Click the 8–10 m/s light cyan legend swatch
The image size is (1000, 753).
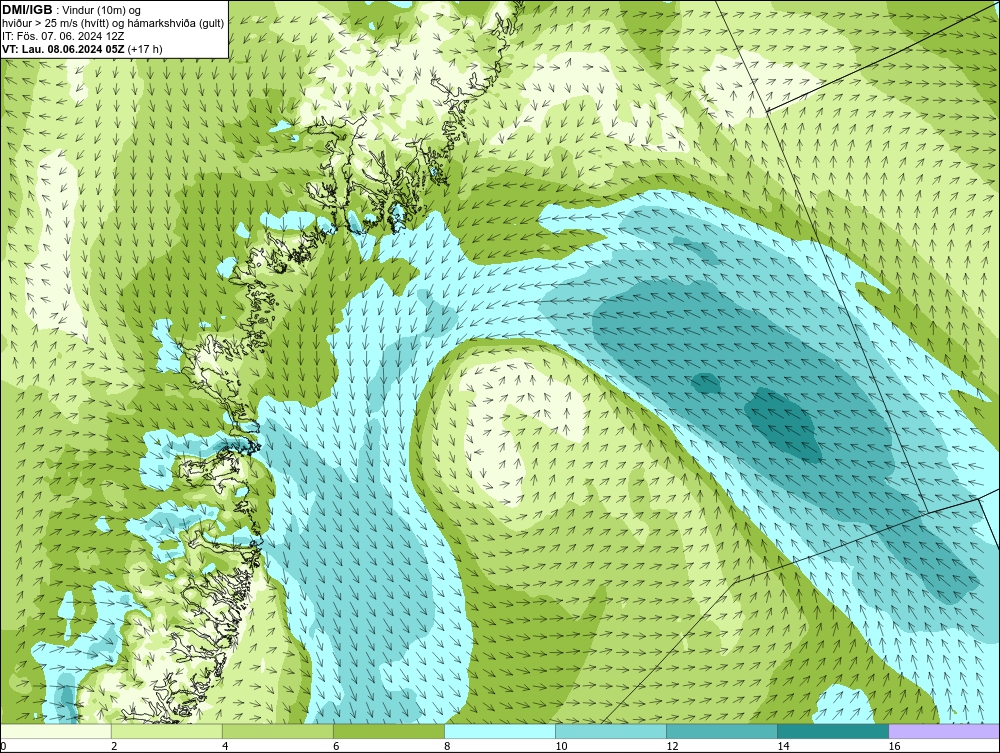499,731
